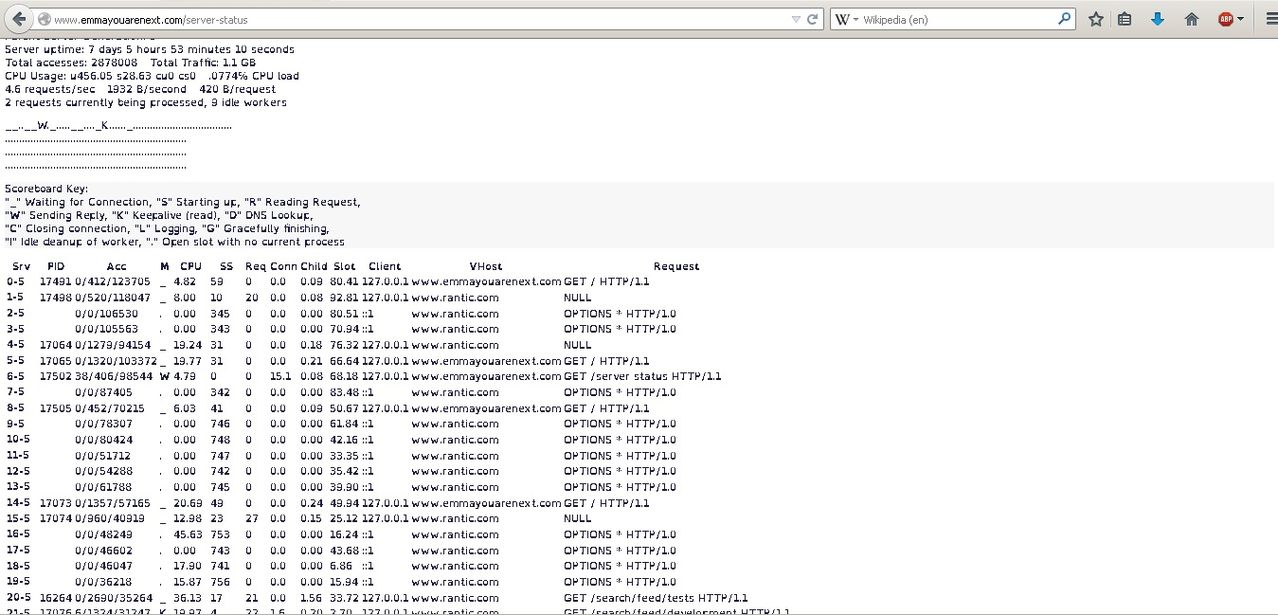Click the 'Total Traffic: 1.1 GB' text
The height and width of the screenshot is (615, 1278).
(203, 62)
